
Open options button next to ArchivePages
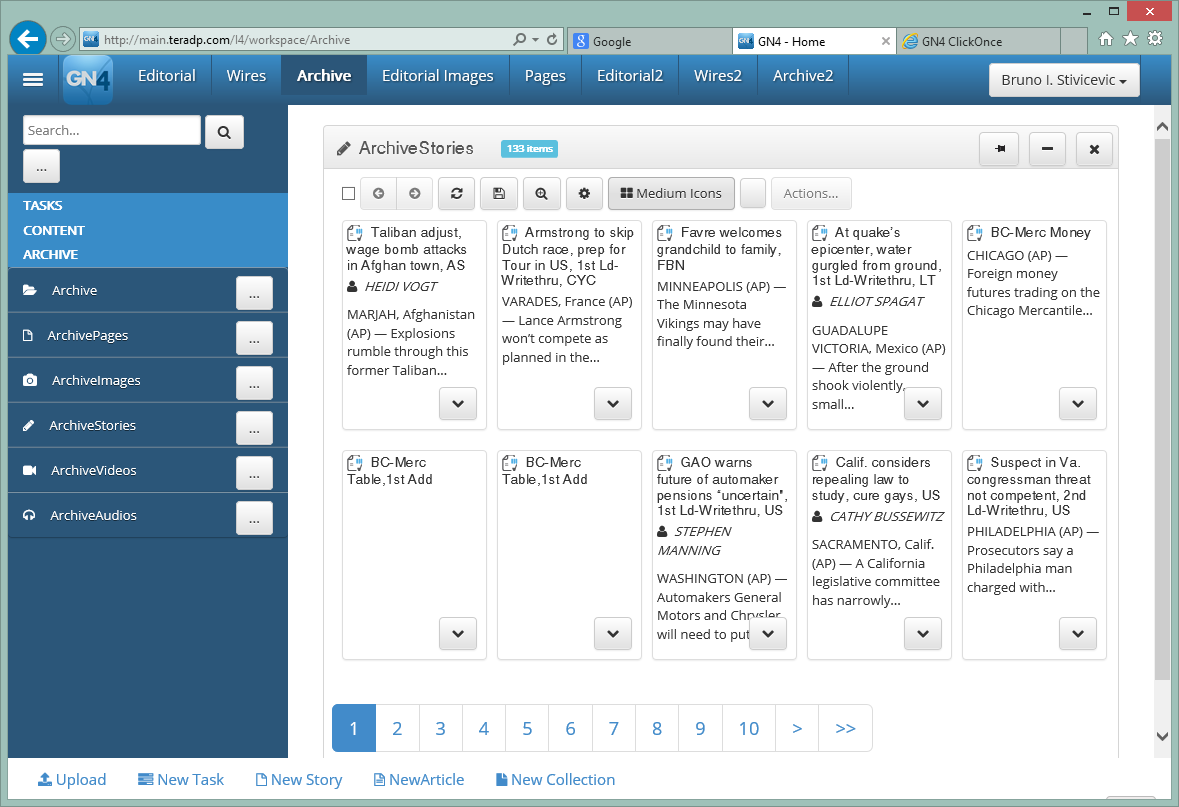(x=254, y=338)
